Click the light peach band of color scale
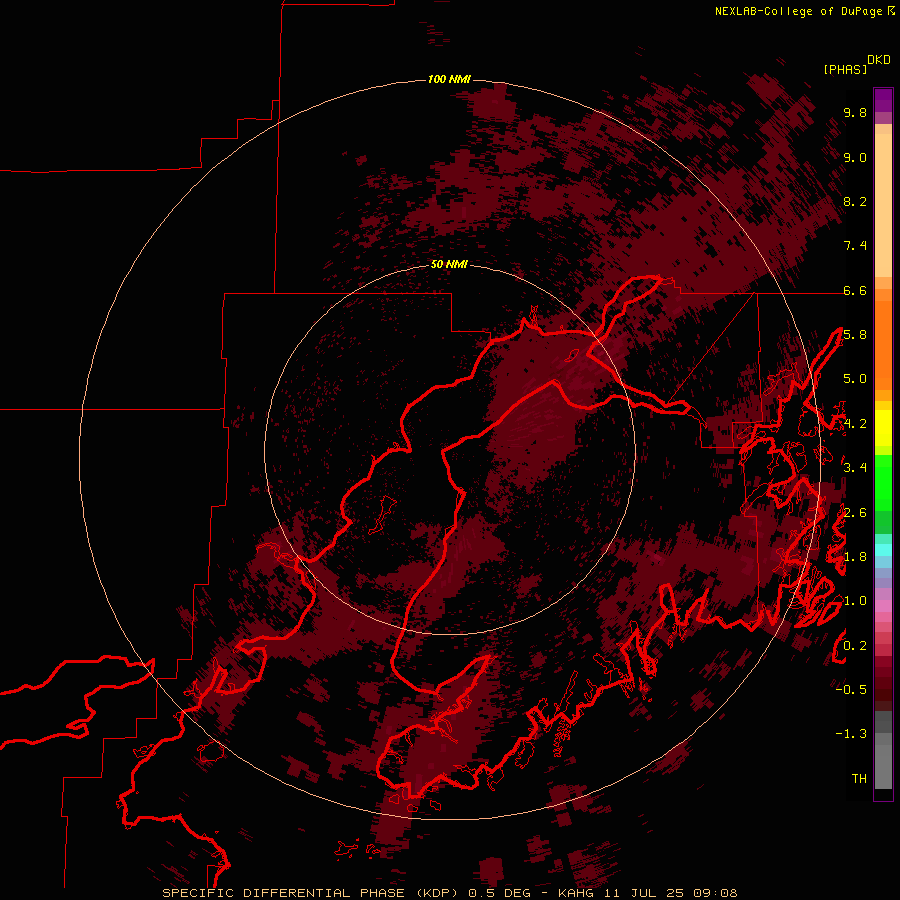Image resolution: width=900 pixels, height=900 pixels. click(x=883, y=207)
